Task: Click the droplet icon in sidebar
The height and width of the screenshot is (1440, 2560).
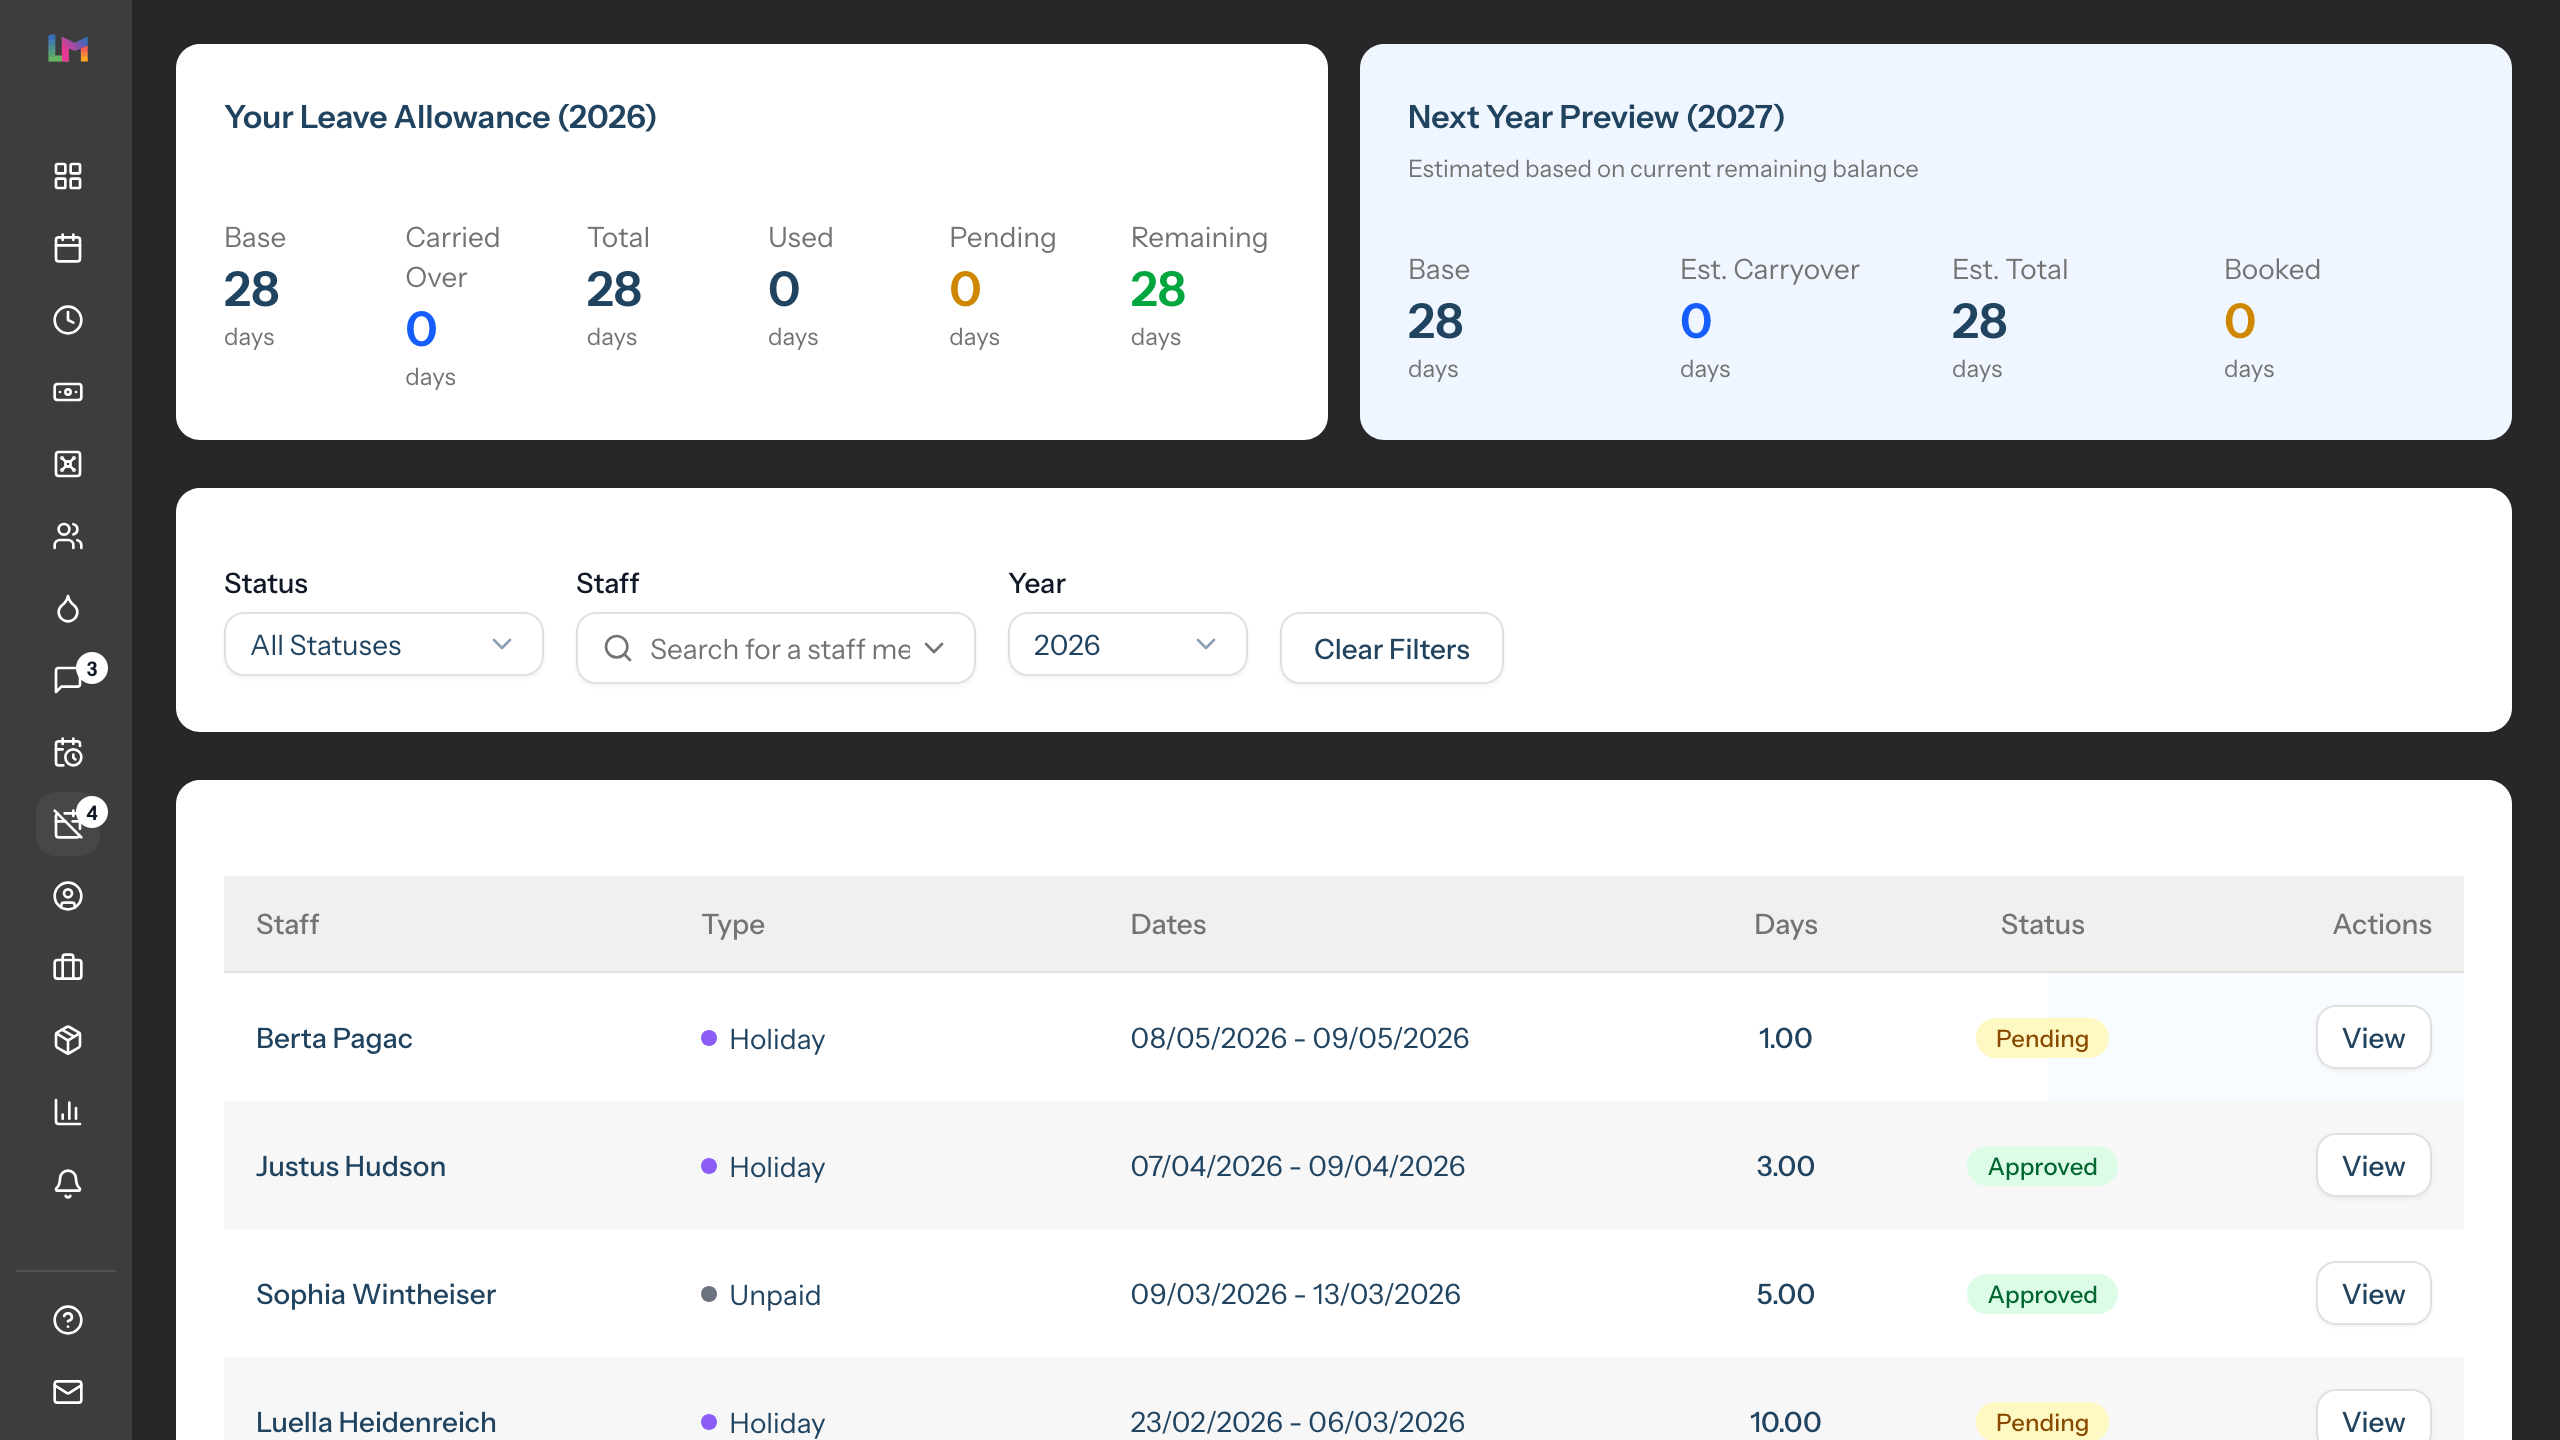Action: click(67, 608)
